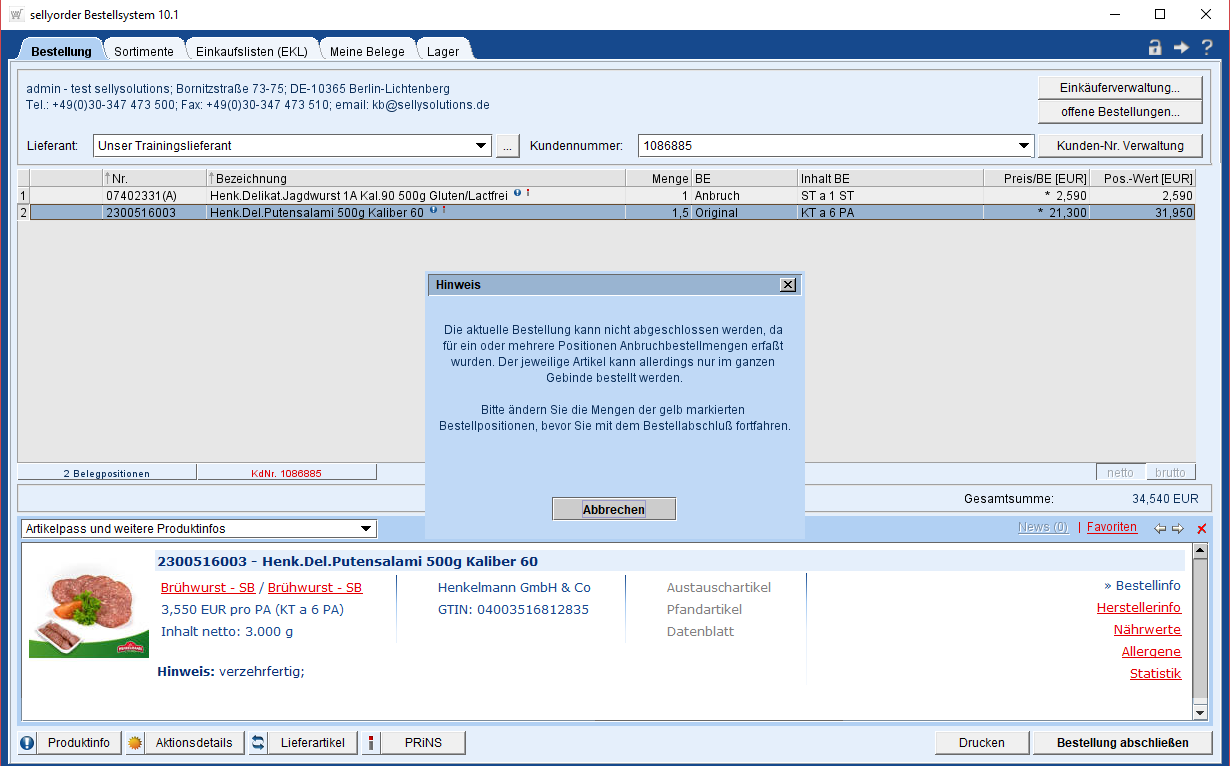Open offene Bestellungen
This screenshot has height=766, width=1230.
click(1120, 111)
